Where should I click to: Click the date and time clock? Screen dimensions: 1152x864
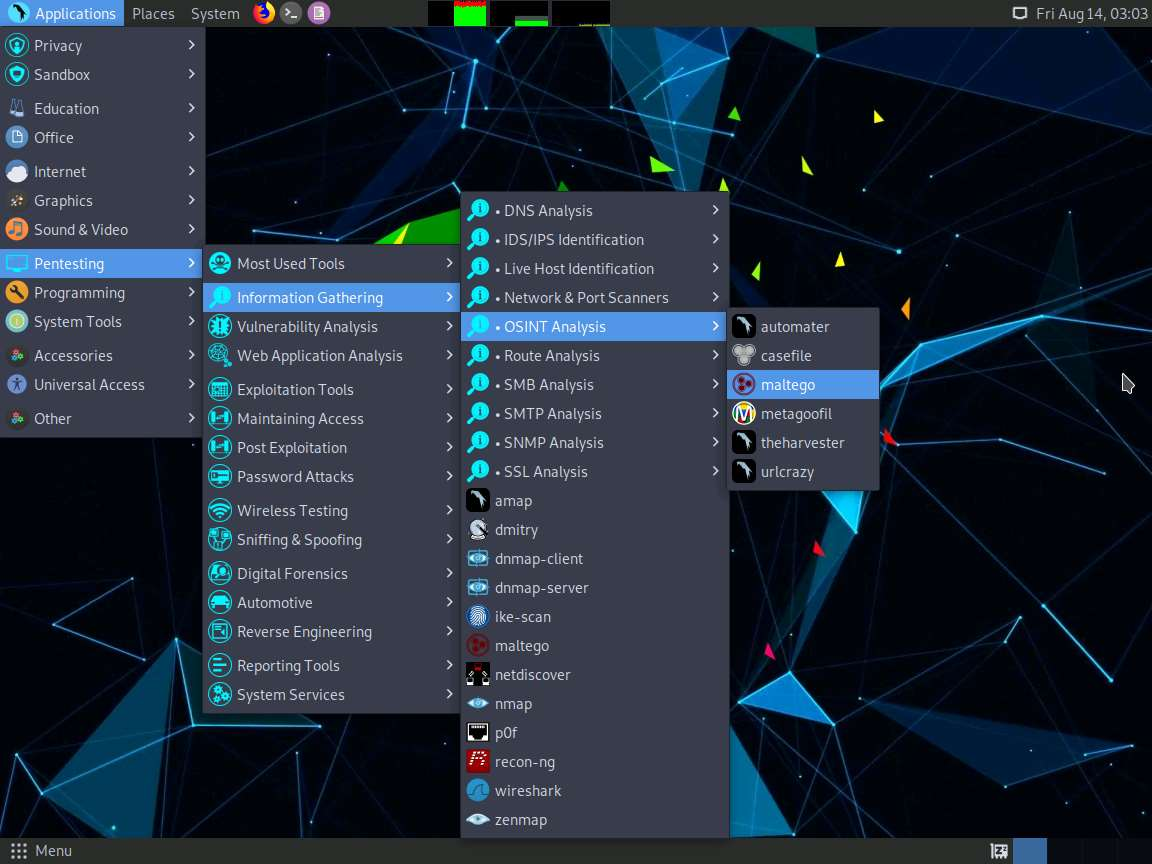tap(1091, 13)
